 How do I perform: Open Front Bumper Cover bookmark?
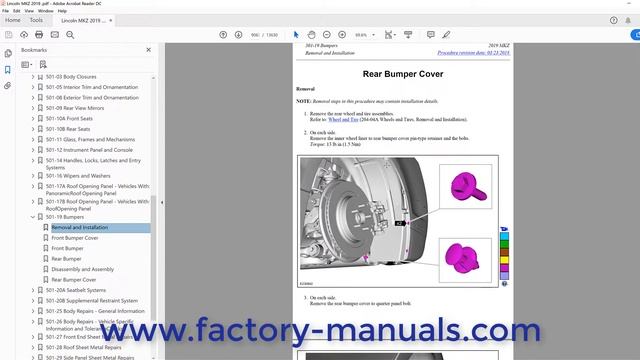75,238
